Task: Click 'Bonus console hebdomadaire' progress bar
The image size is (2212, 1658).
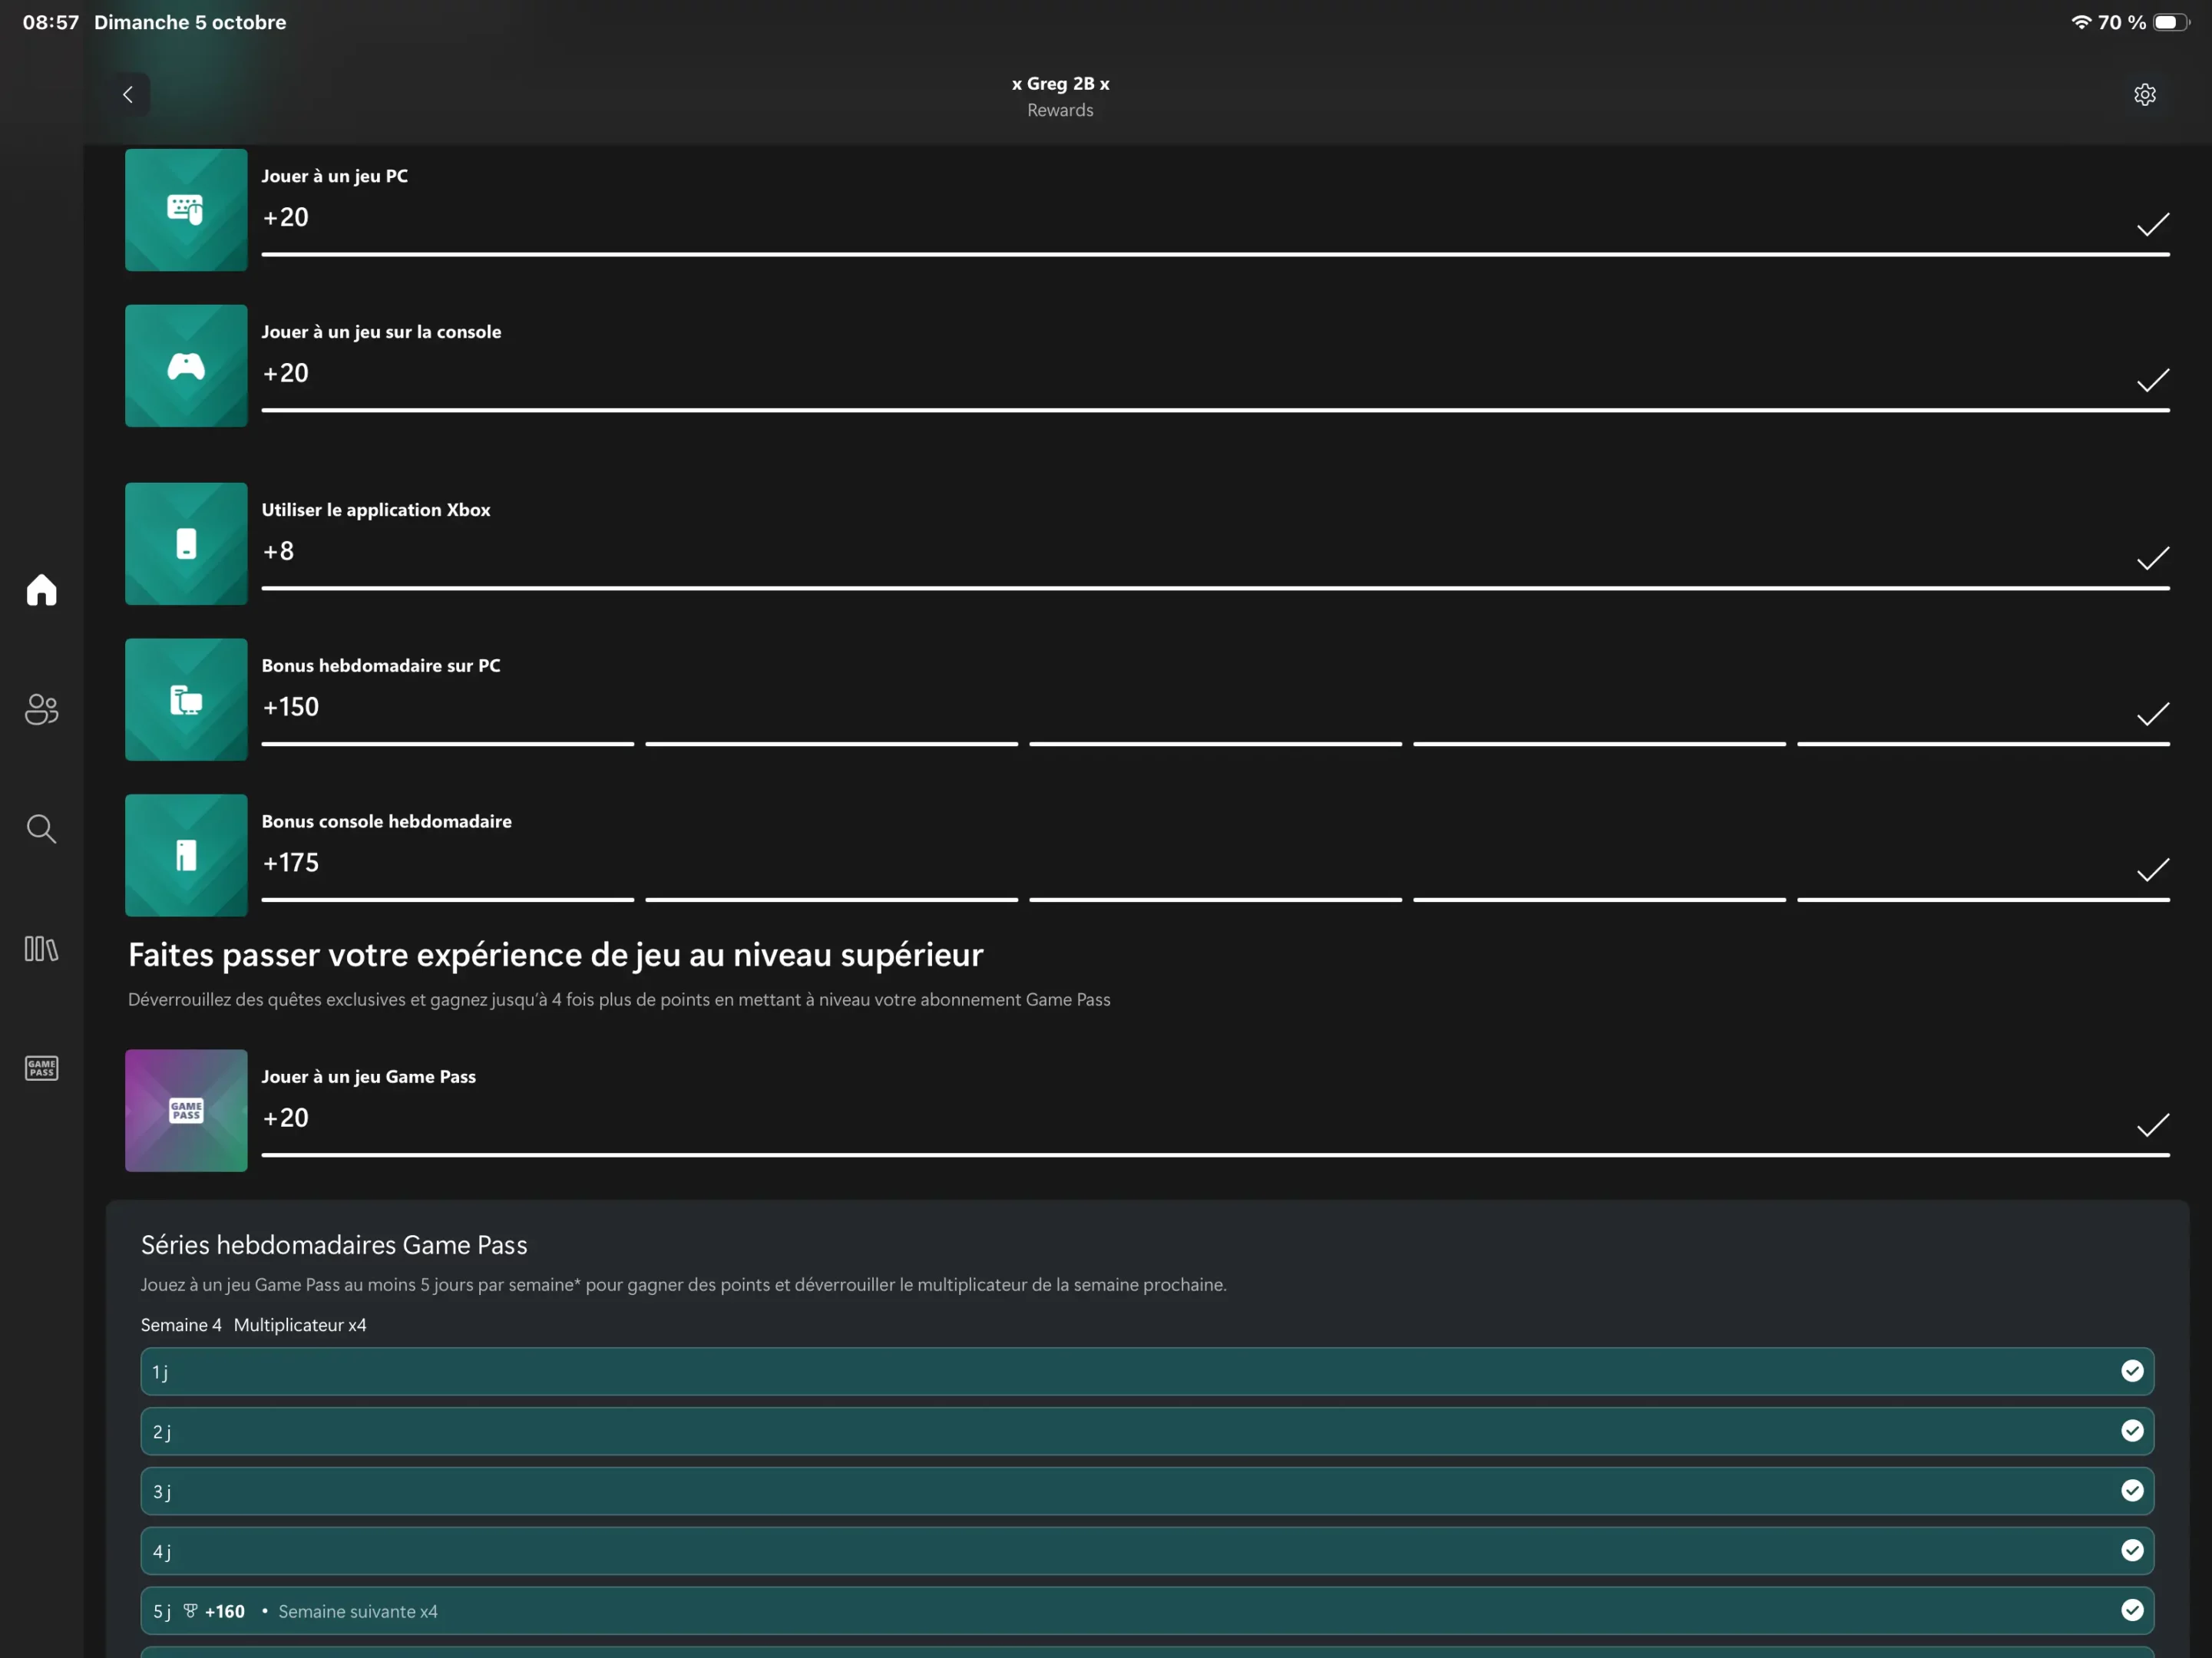Action: click(1214, 900)
